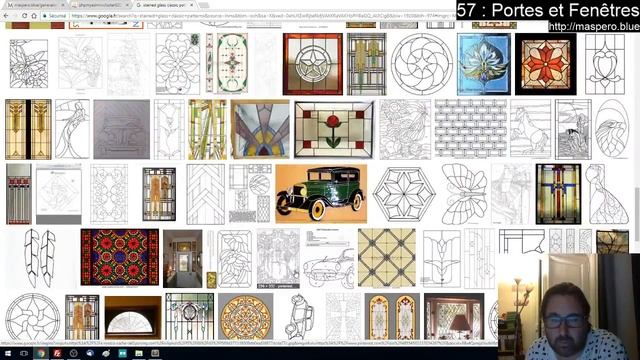640x360 pixels.
Task: Open Task View from the taskbar
Action: pyautogui.click(x=24, y=353)
